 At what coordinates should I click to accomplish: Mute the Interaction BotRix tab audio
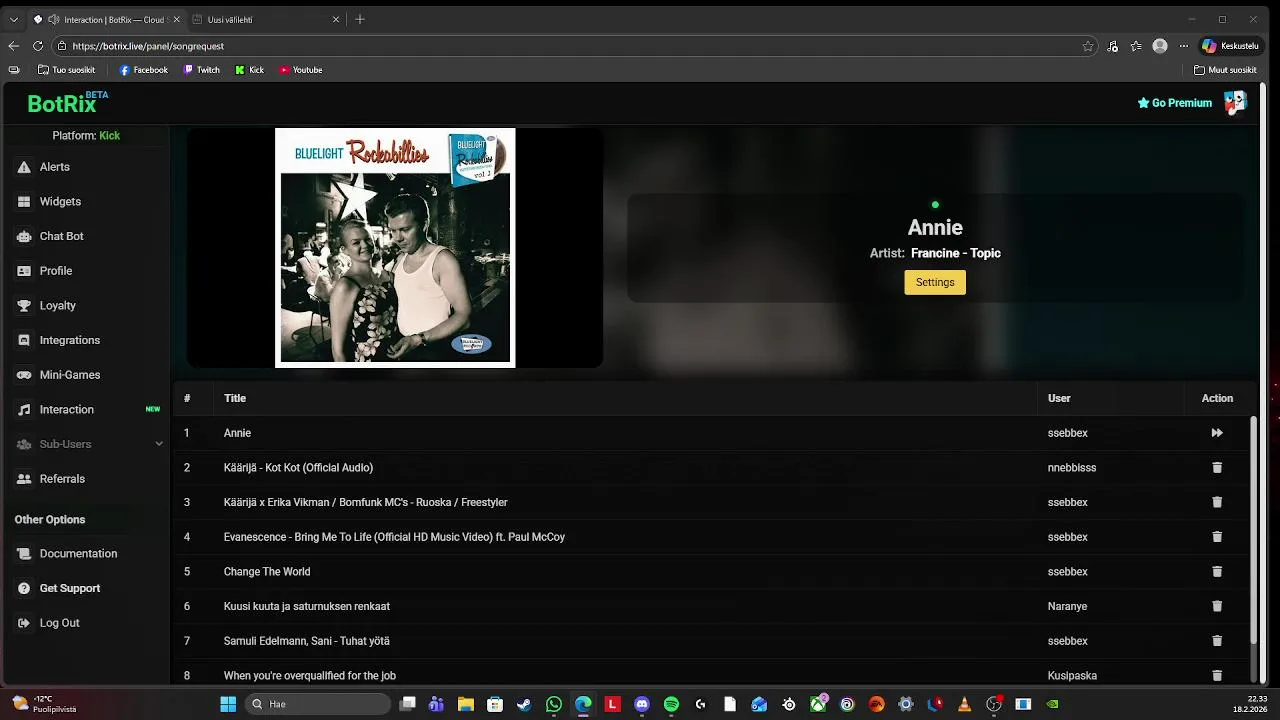tap(53, 19)
